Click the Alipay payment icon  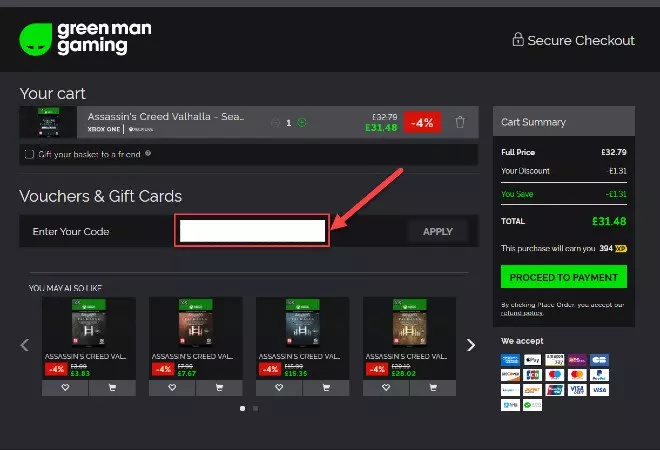click(x=510, y=405)
